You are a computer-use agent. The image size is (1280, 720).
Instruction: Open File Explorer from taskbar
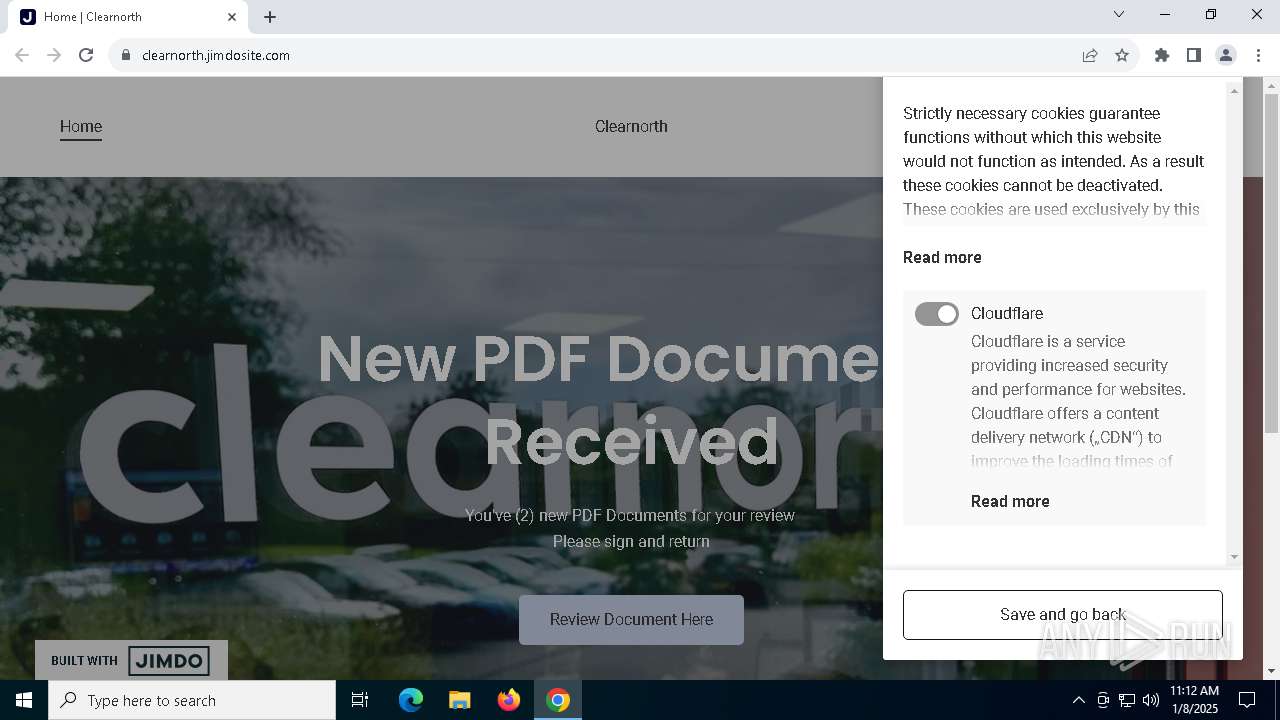pyautogui.click(x=459, y=700)
